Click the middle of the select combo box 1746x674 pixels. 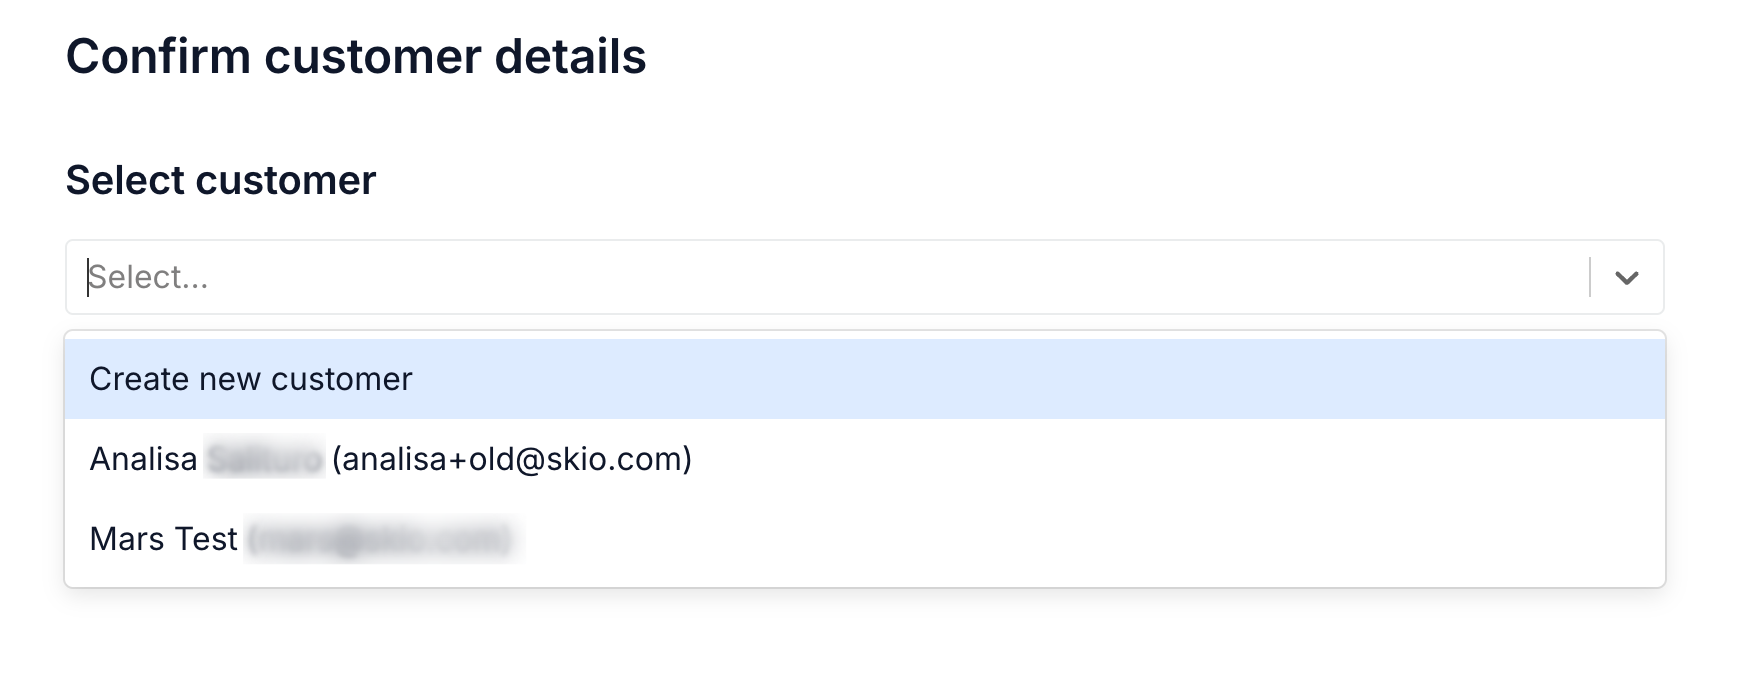point(865,277)
